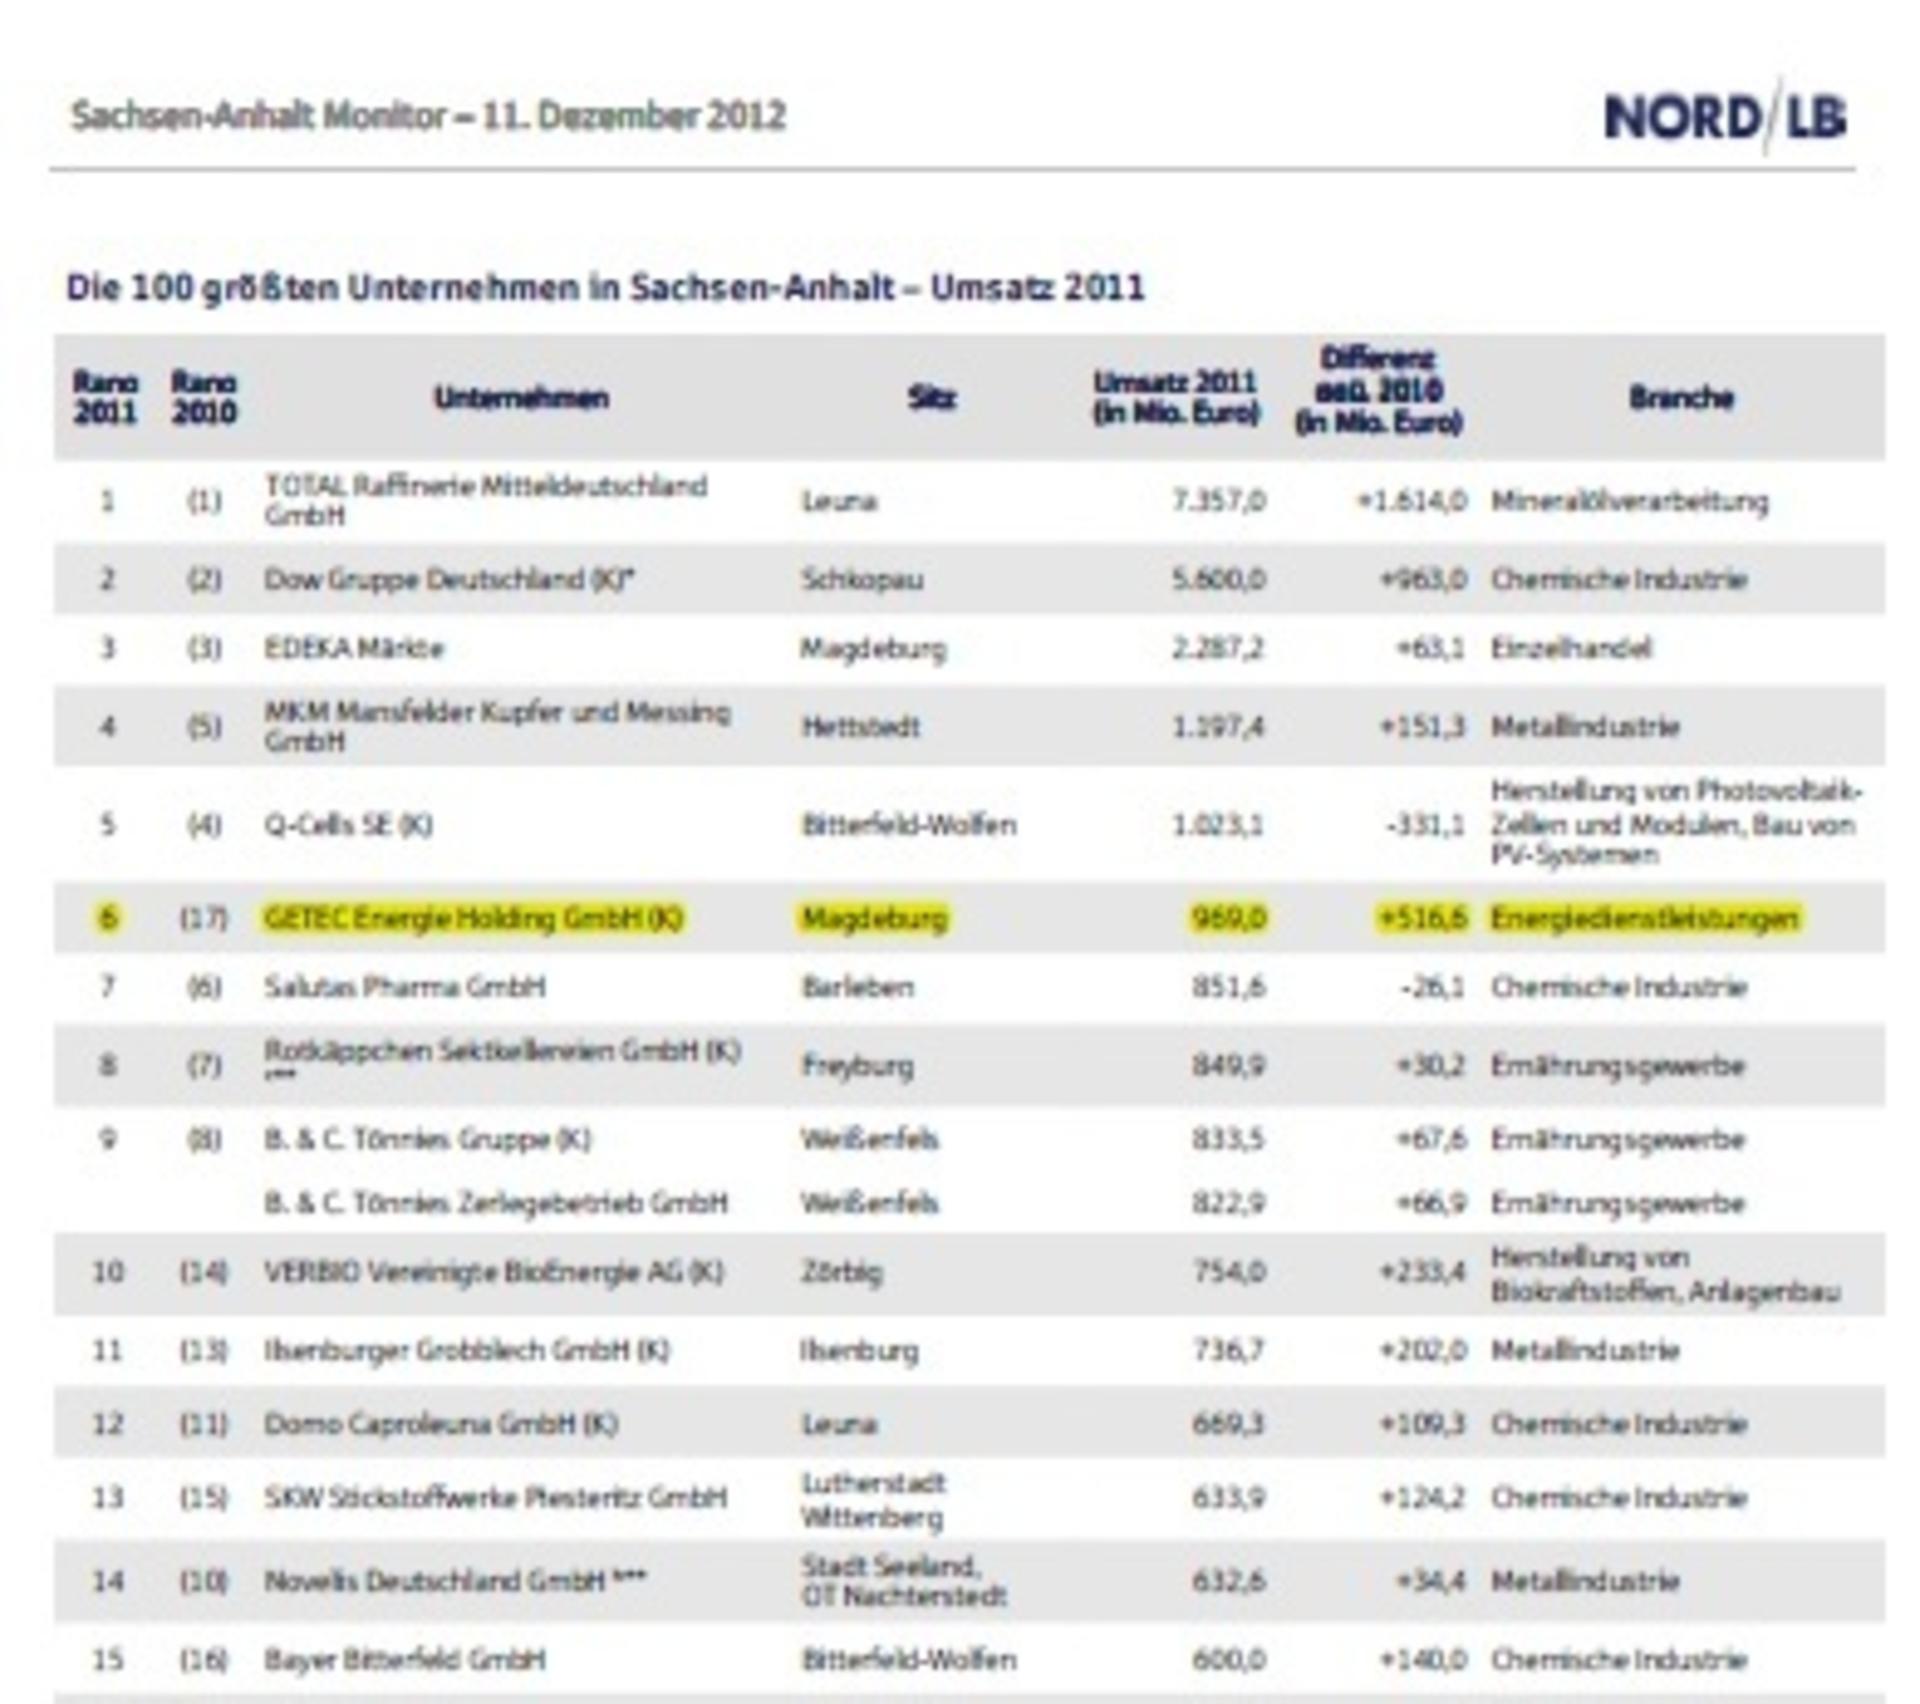
Task: Click the 'EDEKA Märkte' company name
Action: pyautogui.click(x=353, y=648)
